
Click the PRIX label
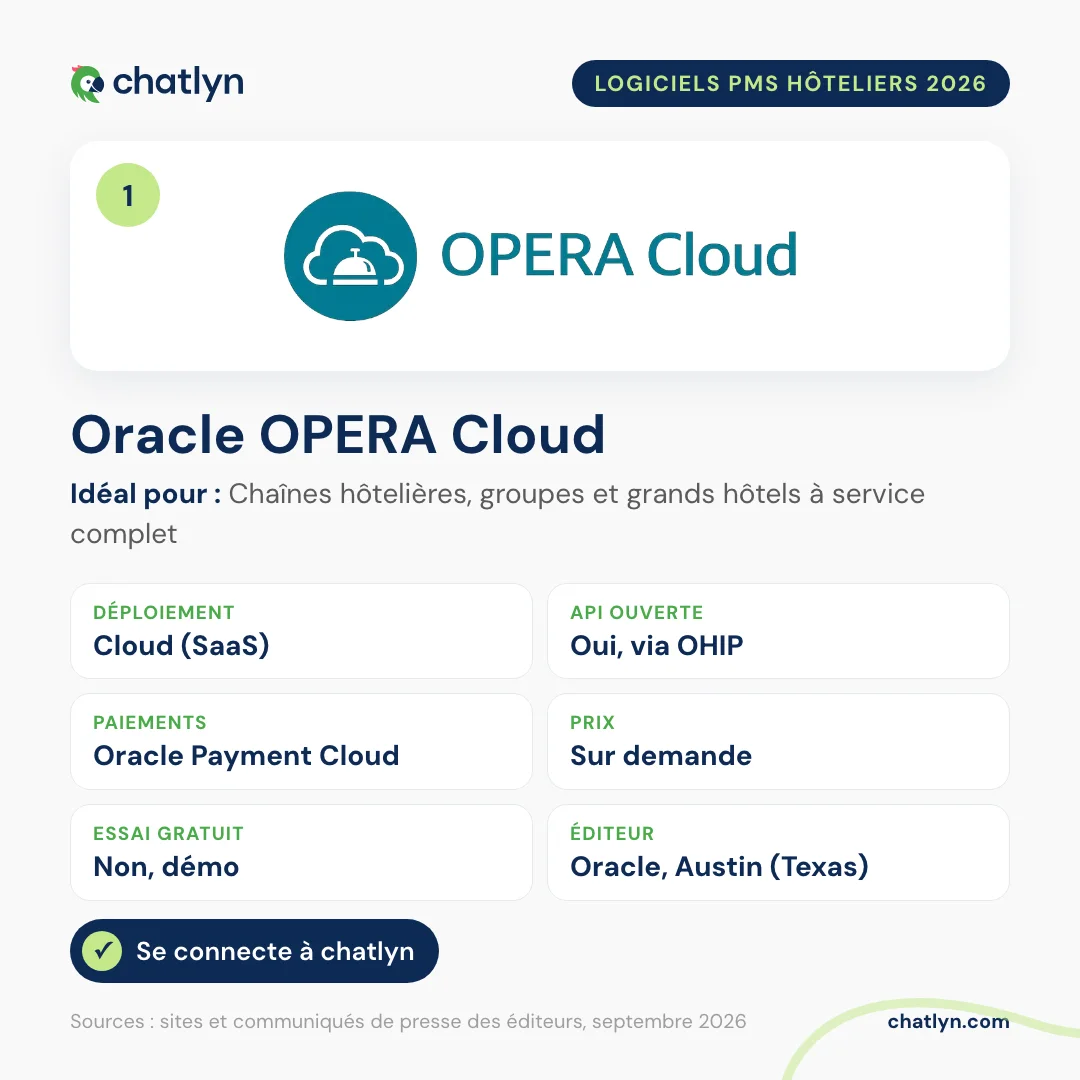[592, 723]
